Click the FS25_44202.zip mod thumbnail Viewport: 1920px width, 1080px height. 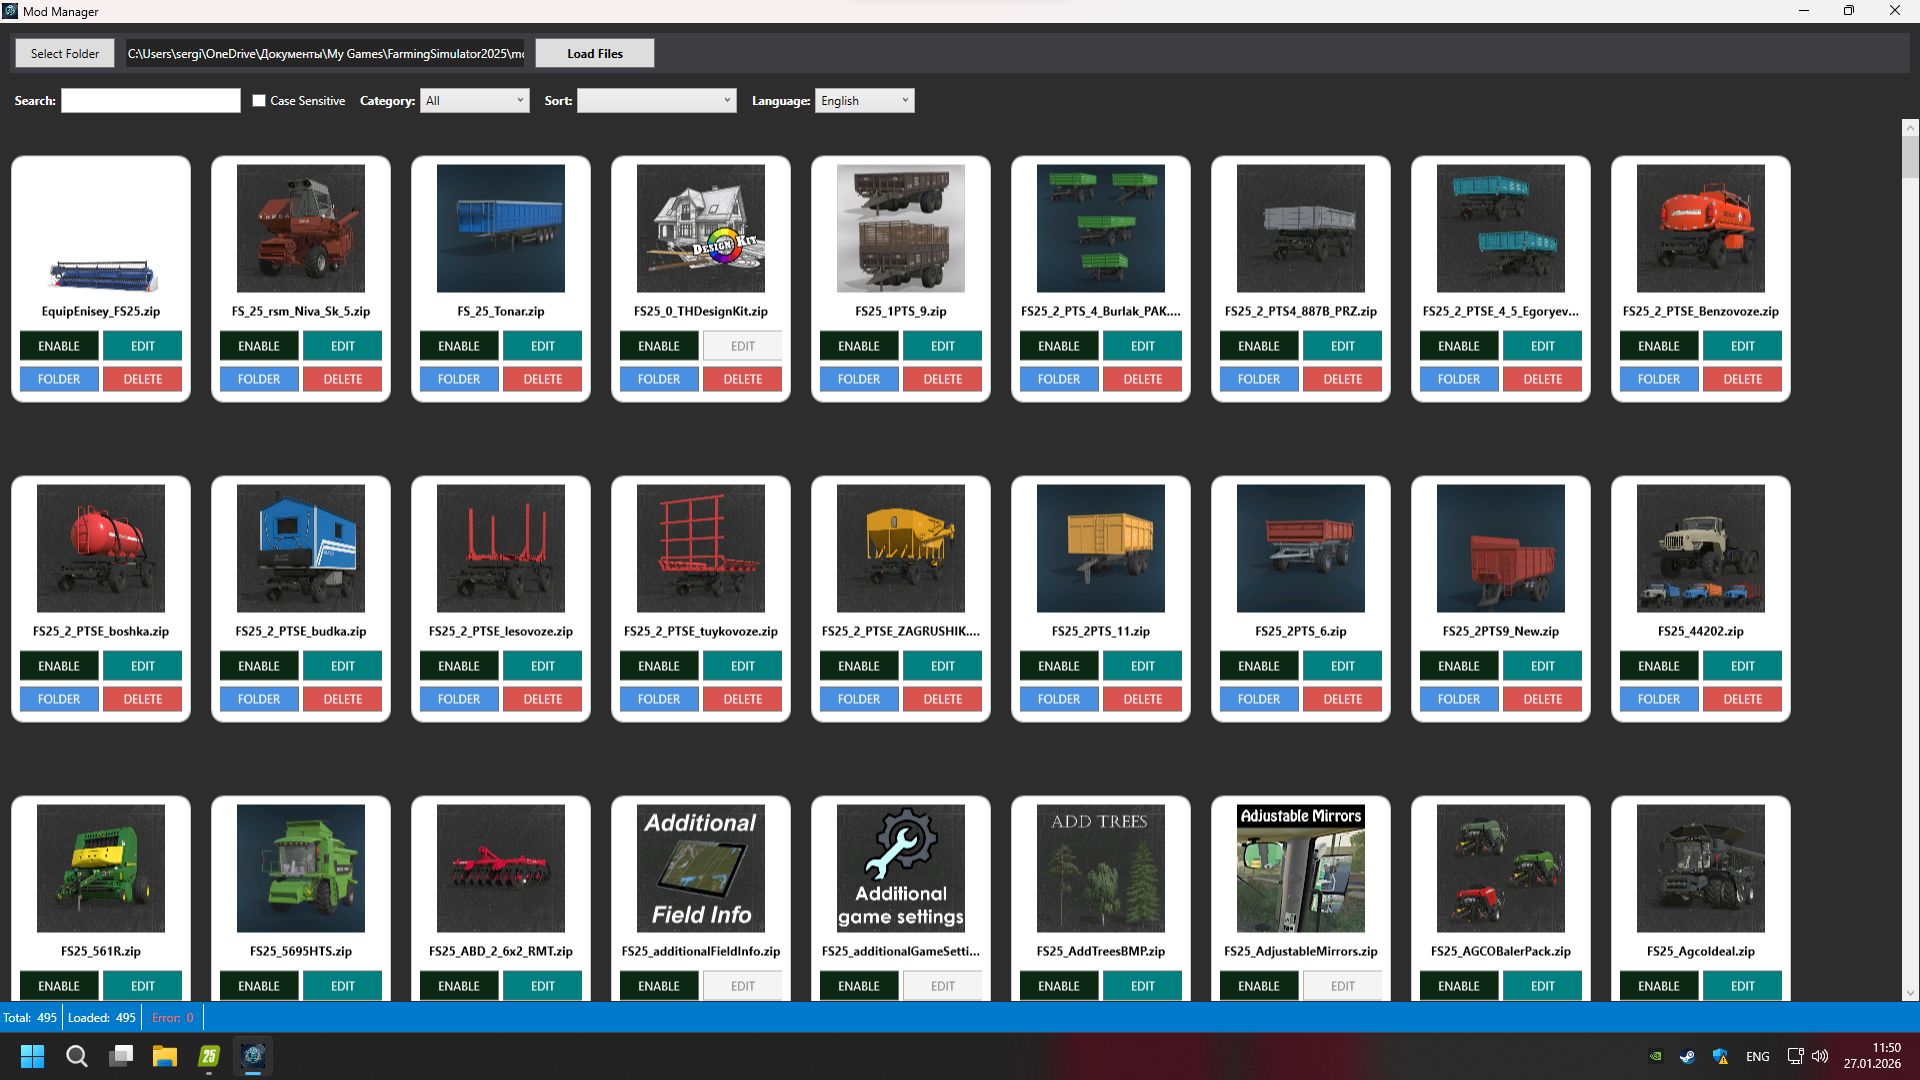click(x=1700, y=548)
